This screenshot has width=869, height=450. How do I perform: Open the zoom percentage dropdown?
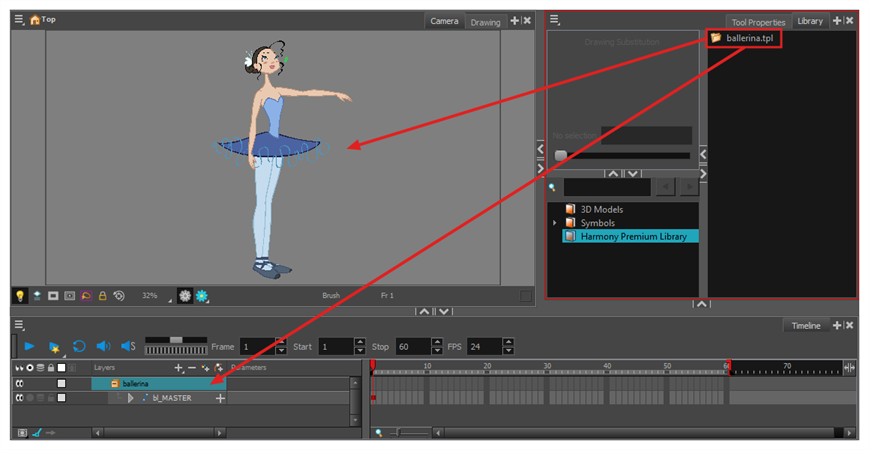(x=150, y=296)
